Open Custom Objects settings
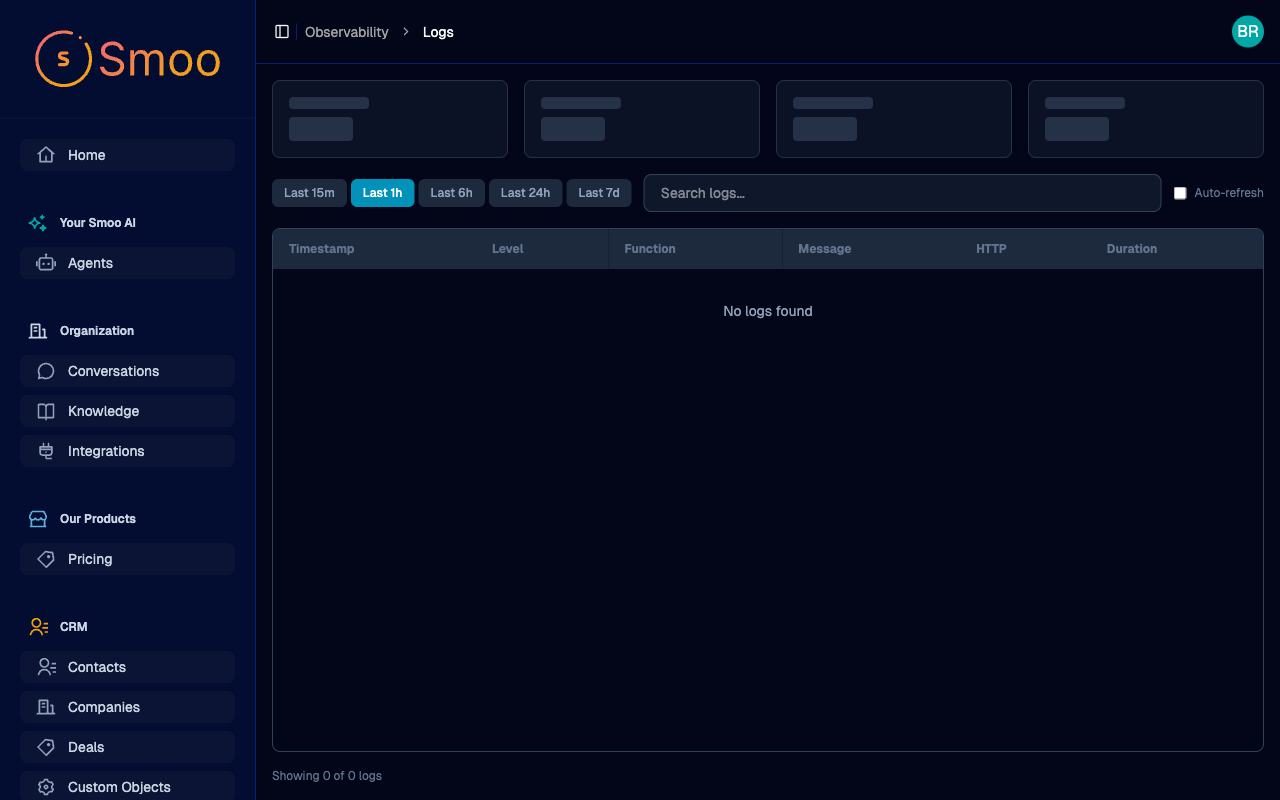Viewport: 1280px width, 800px height. [127, 787]
